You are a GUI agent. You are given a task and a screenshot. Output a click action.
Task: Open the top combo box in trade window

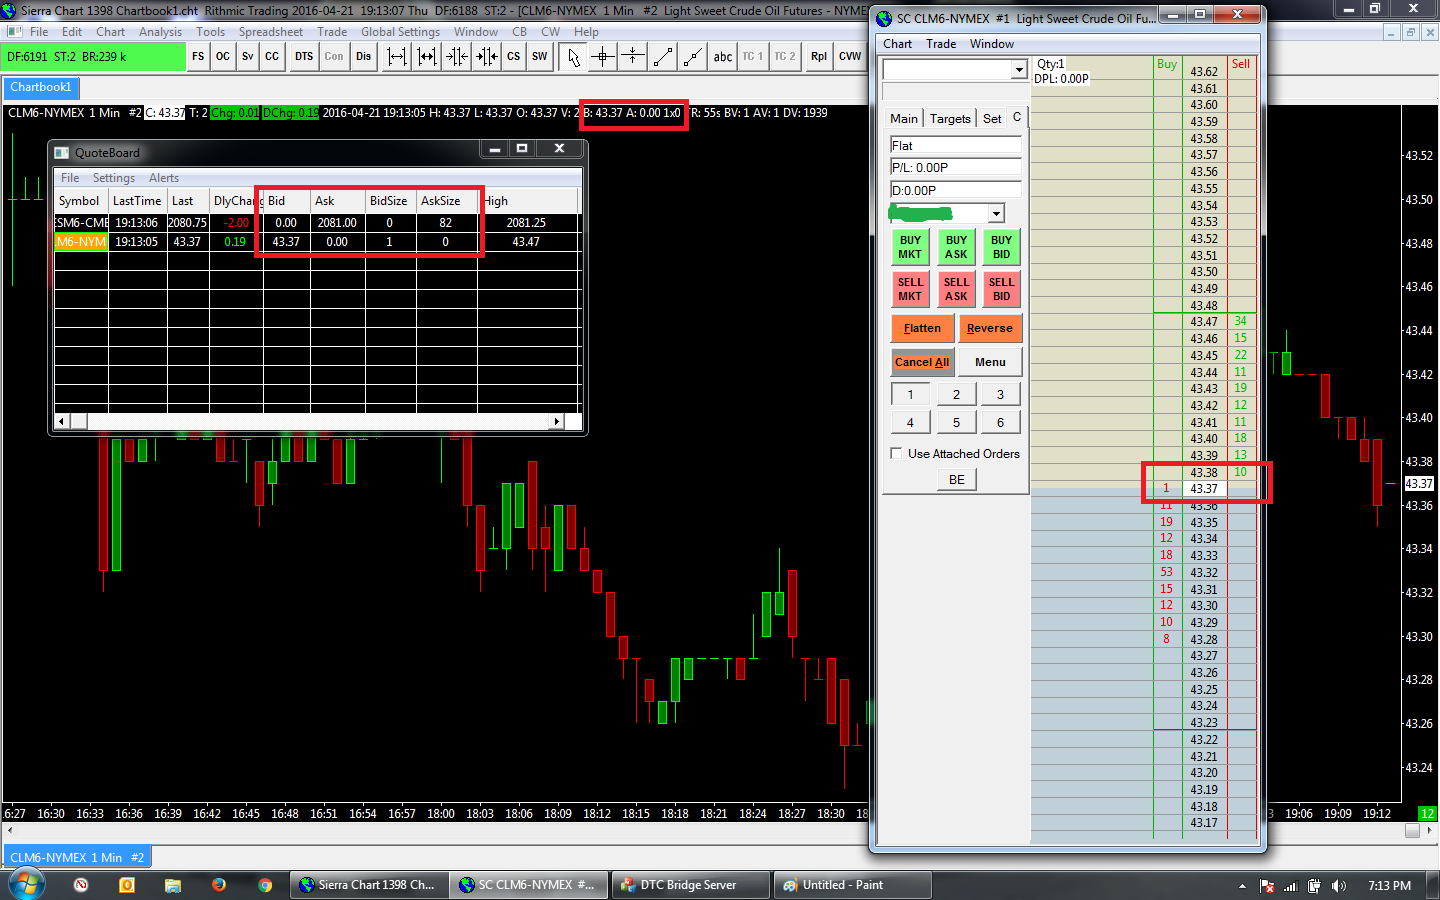1019,70
